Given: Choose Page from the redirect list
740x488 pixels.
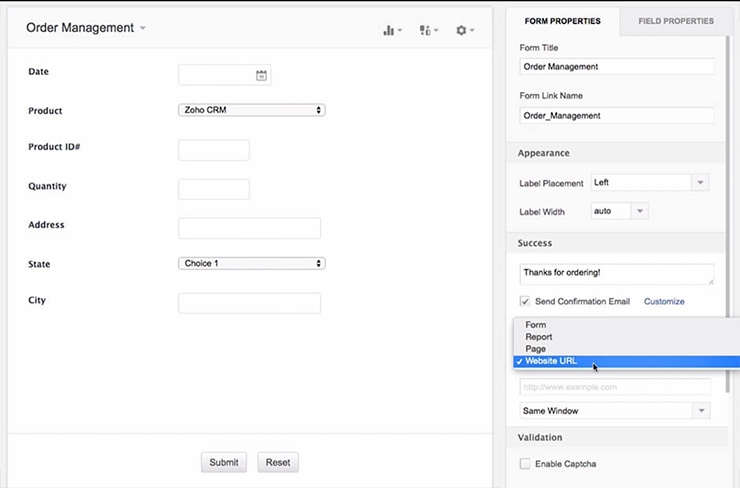Looking at the screenshot, I should 627,349.
